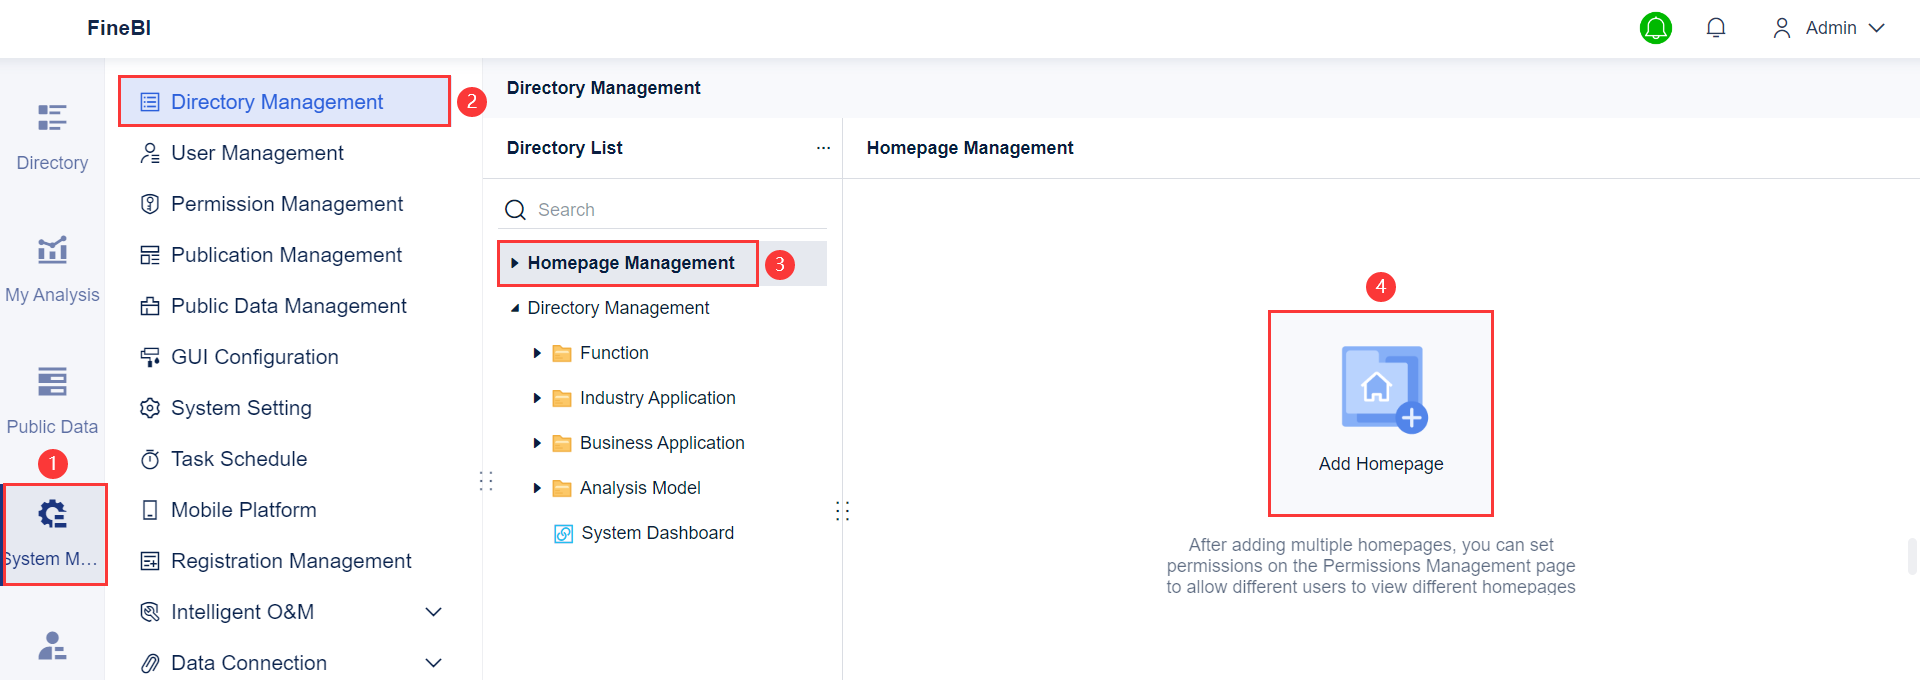Click the Intelligent O&M icon

[x=150, y=612]
